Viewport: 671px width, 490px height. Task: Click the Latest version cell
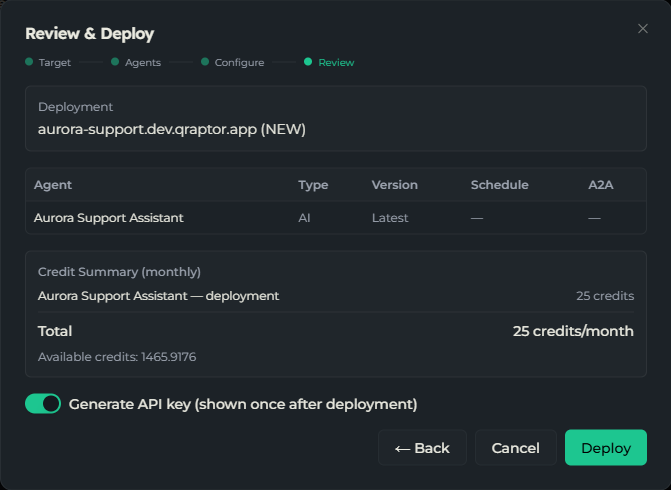390,218
